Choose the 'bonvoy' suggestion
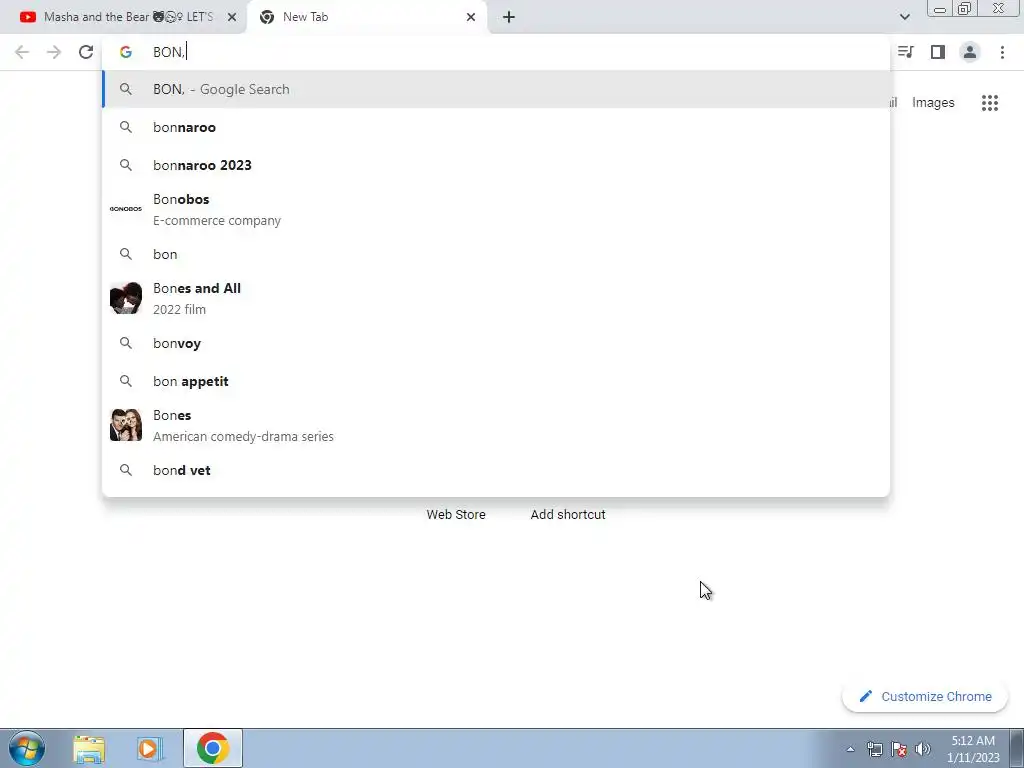Image resolution: width=1024 pixels, height=768 pixels. click(x=496, y=344)
